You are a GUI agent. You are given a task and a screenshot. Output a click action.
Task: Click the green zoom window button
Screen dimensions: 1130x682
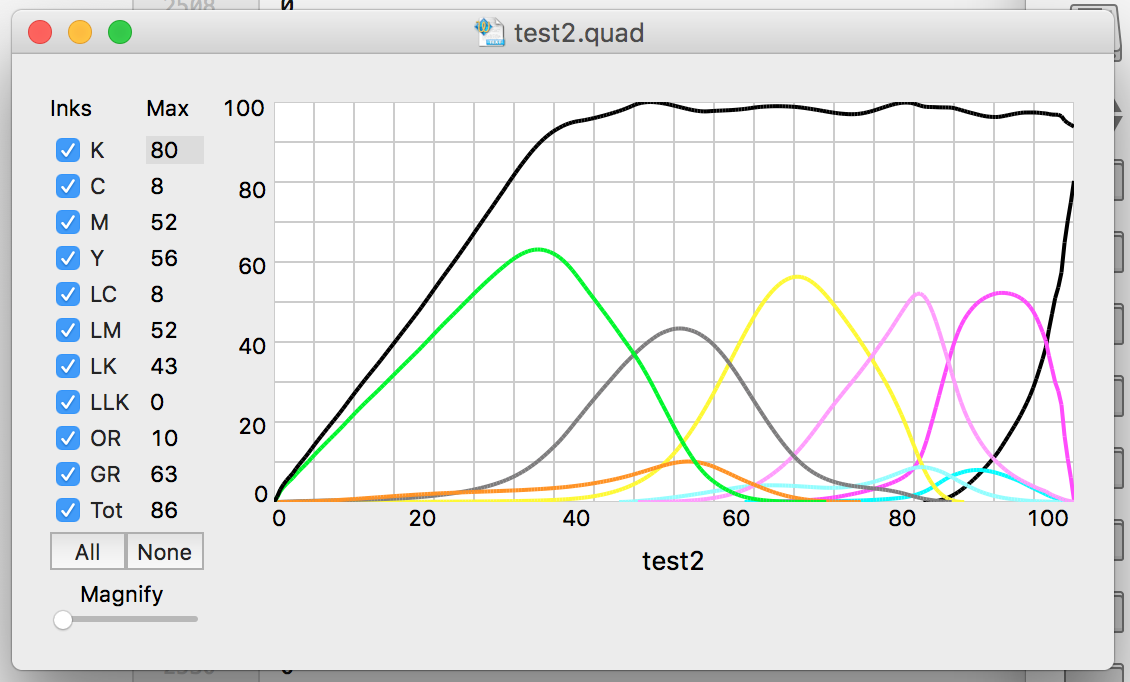pos(120,33)
